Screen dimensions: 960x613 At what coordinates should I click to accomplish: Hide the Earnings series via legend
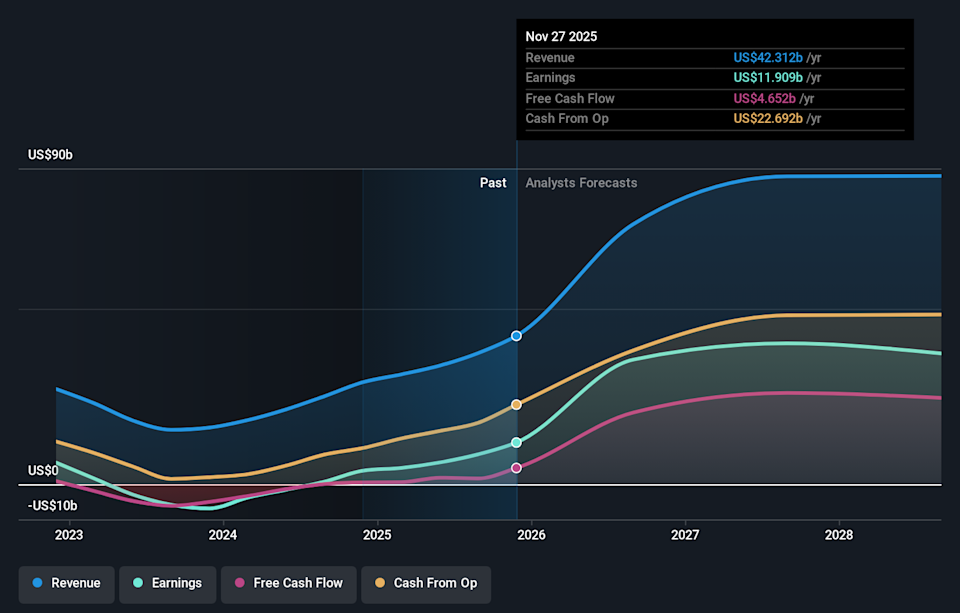point(167,583)
